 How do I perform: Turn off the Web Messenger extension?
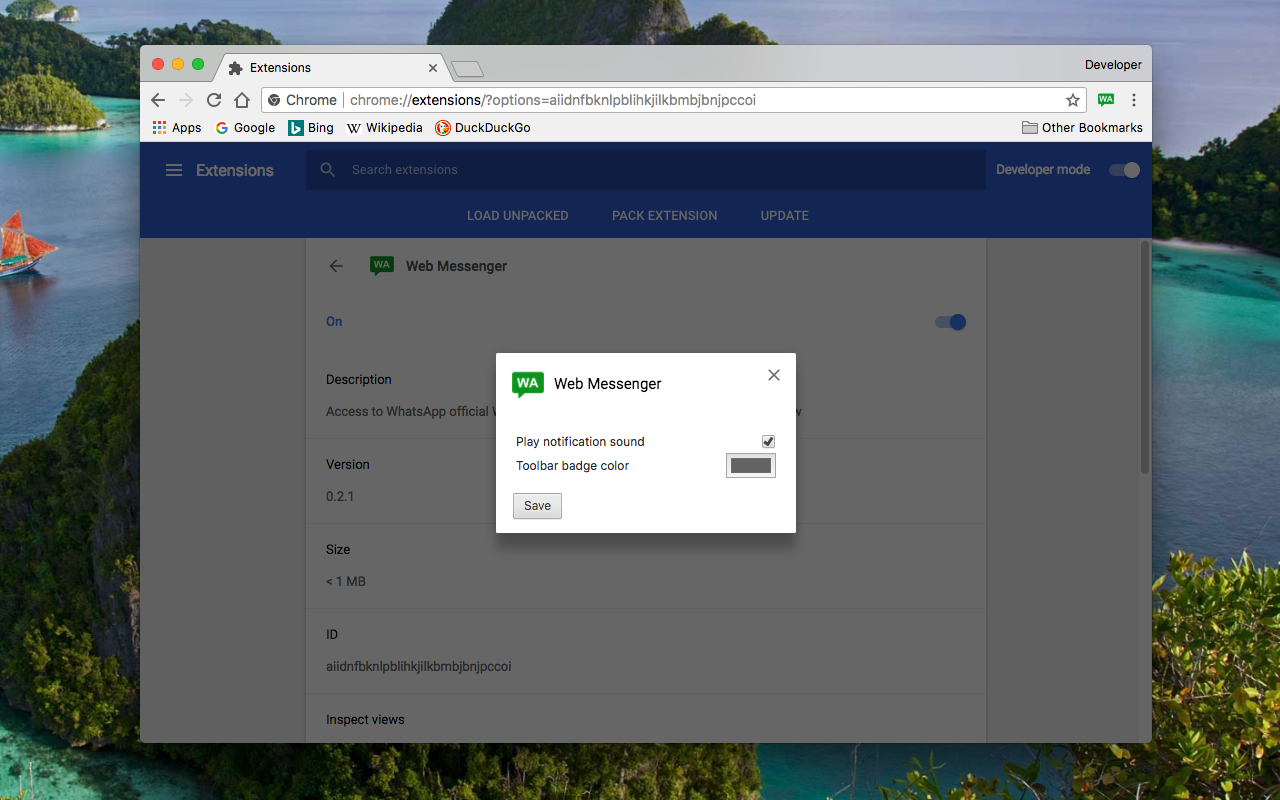click(949, 322)
